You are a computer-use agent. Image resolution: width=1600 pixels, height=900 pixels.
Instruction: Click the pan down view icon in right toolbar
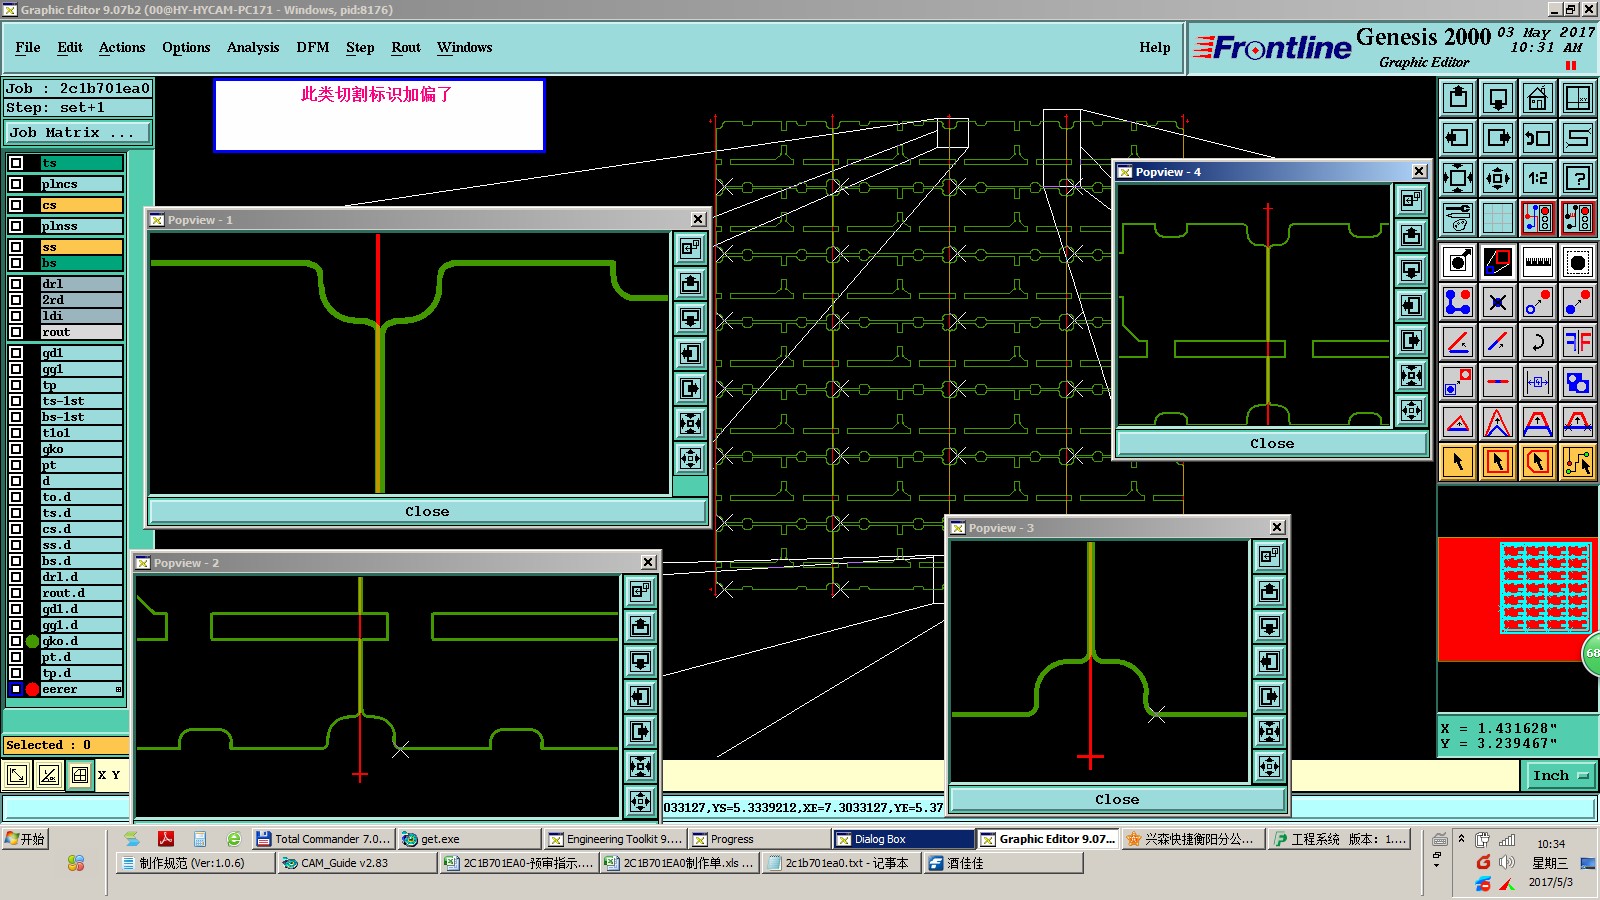1498,98
